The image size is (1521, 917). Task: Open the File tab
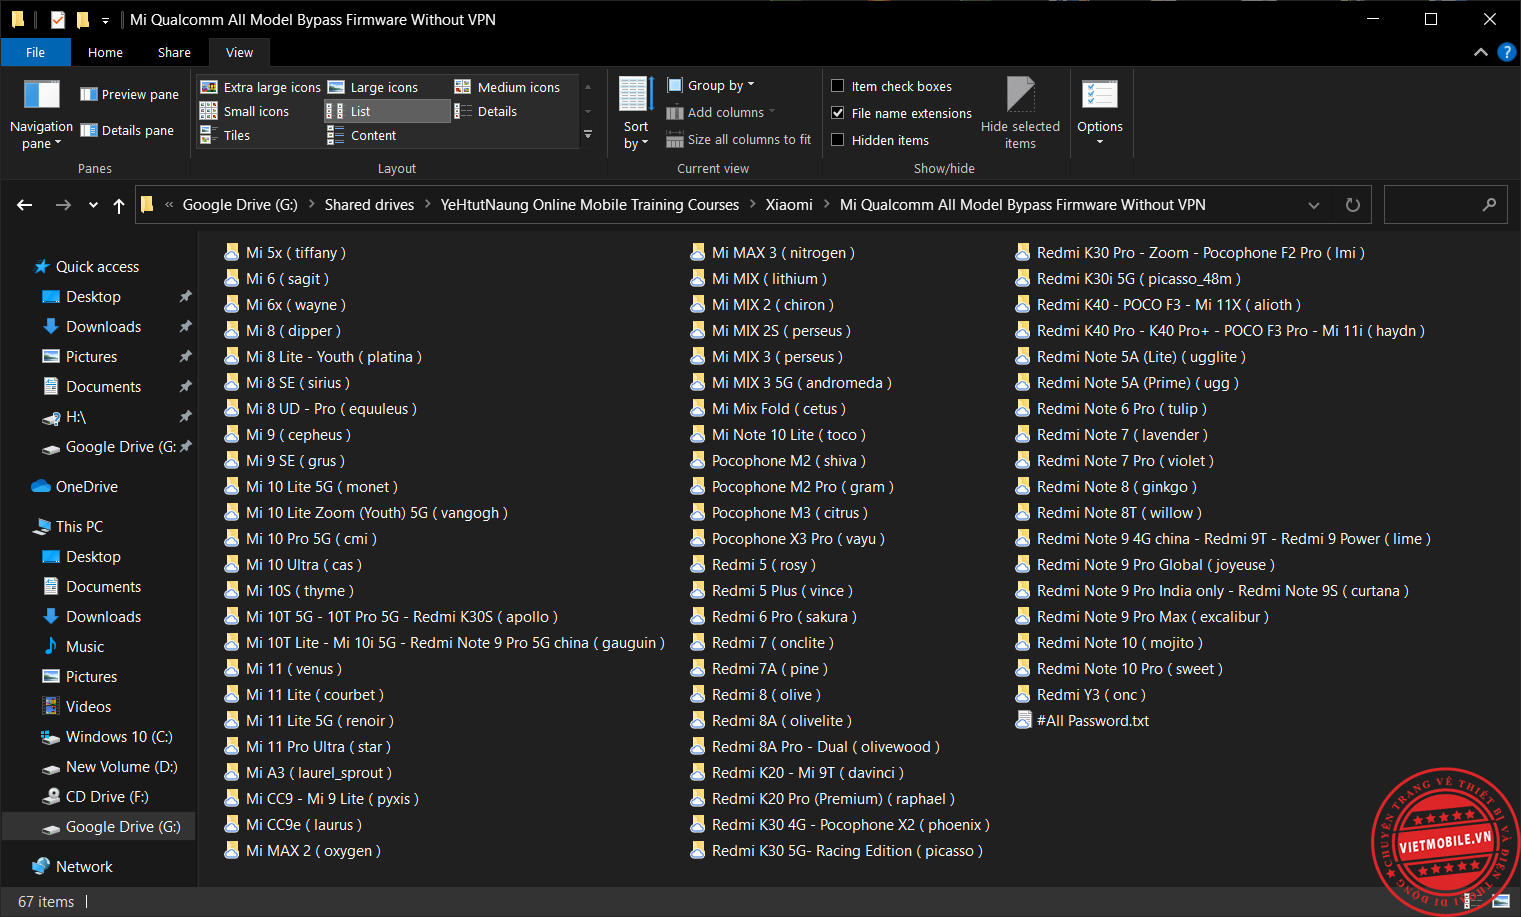click(x=36, y=52)
